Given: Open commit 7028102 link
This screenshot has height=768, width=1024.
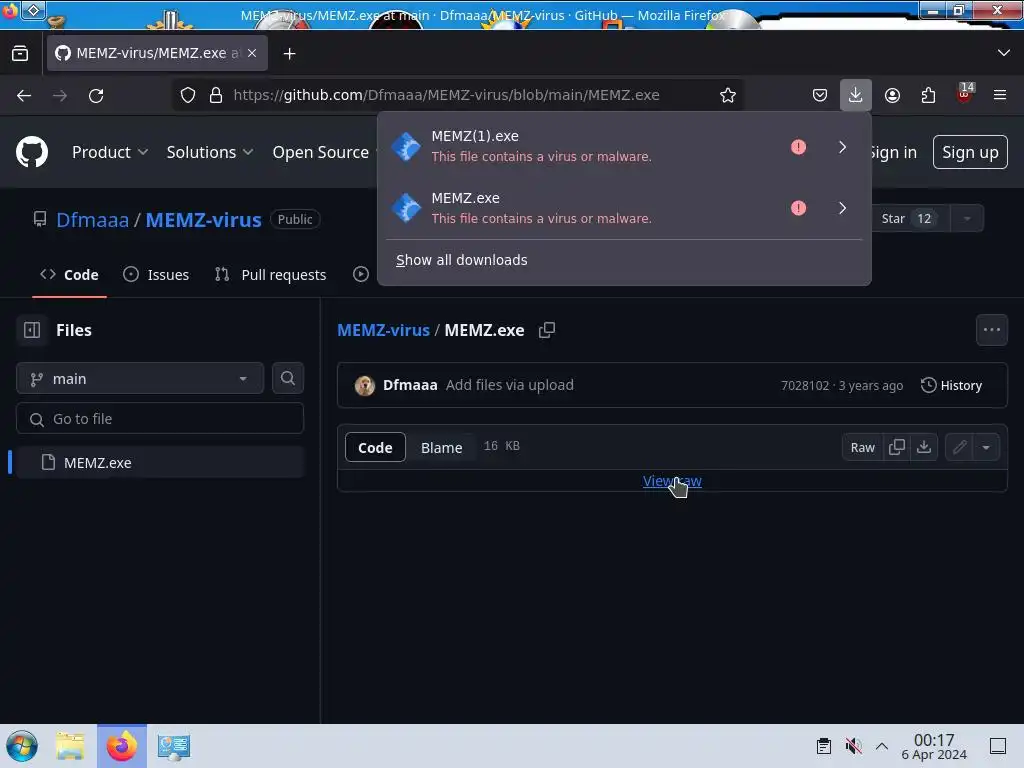Looking at the screenshot, I should 805,385.
